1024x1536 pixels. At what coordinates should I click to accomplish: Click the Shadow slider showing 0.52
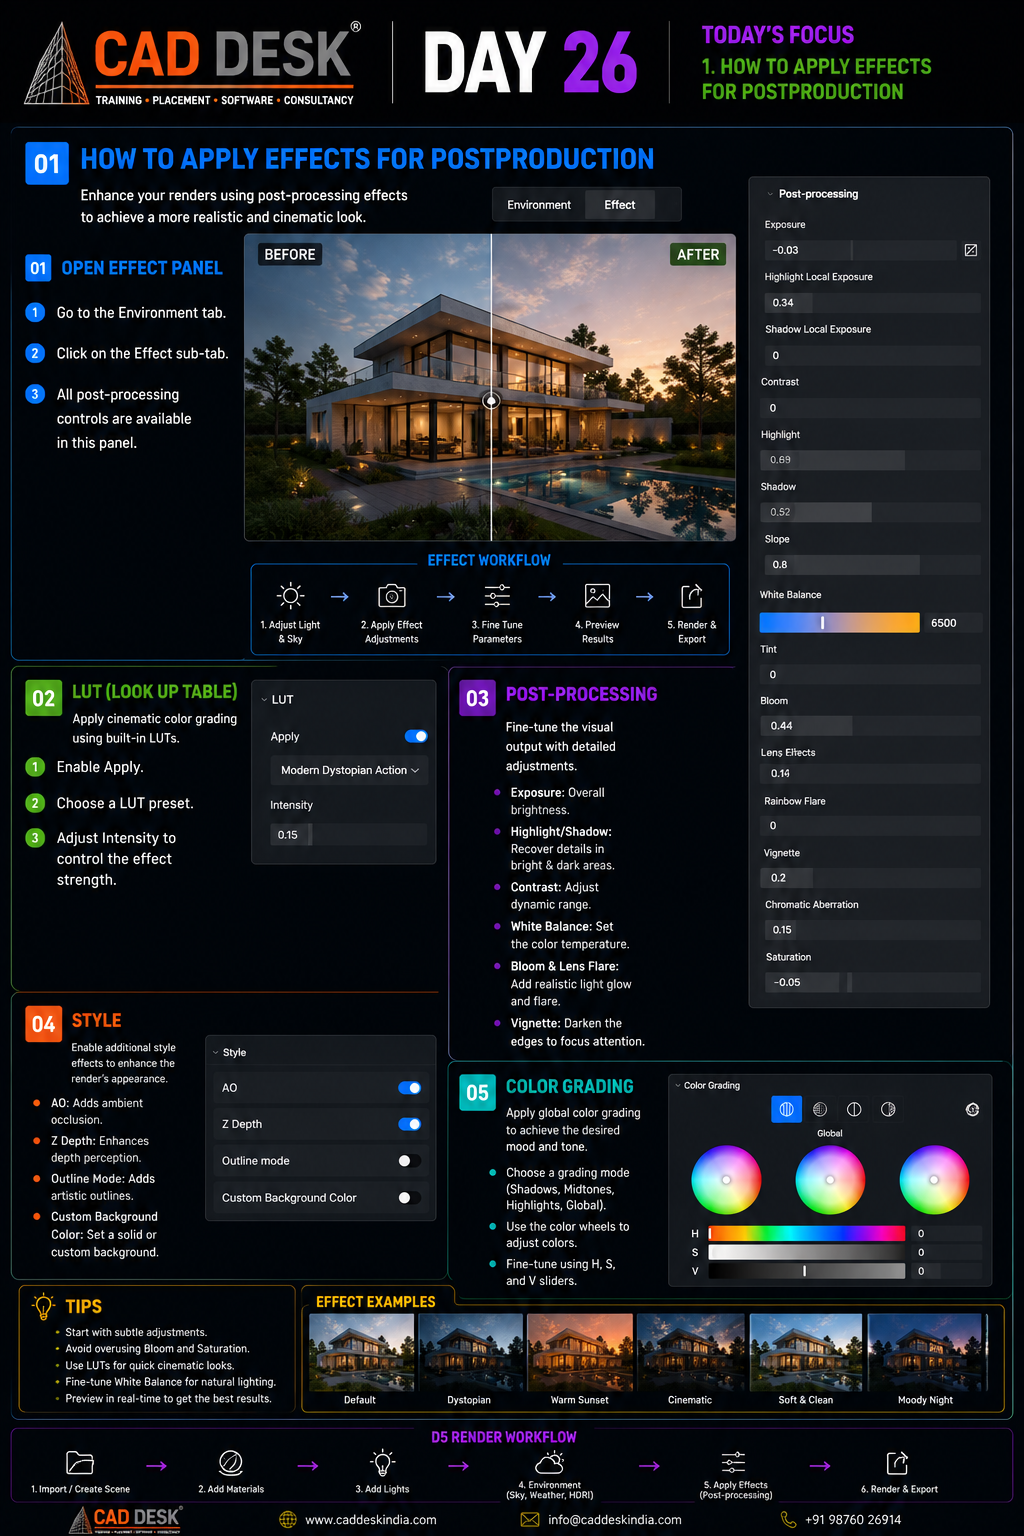pos(870,512)
